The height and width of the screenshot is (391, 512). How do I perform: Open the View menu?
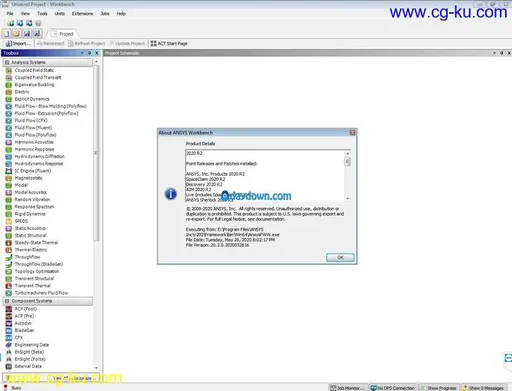coord(25,14)
